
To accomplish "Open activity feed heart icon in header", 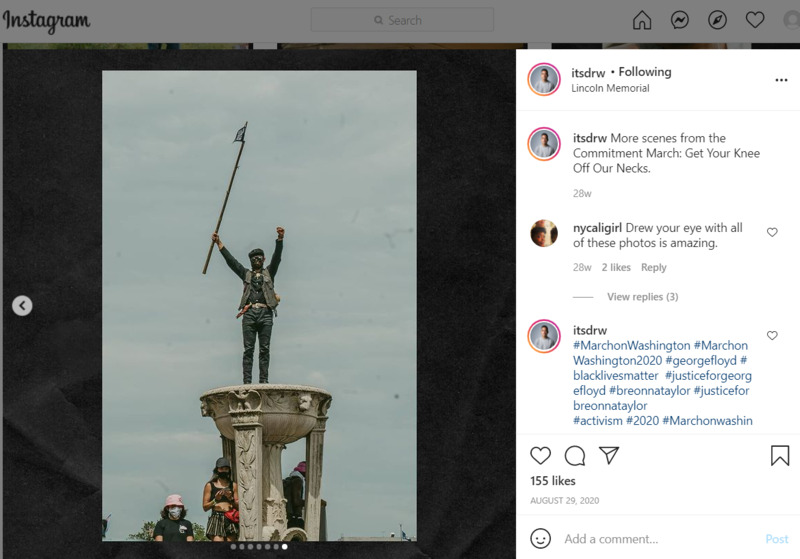I will pos(755,20).
